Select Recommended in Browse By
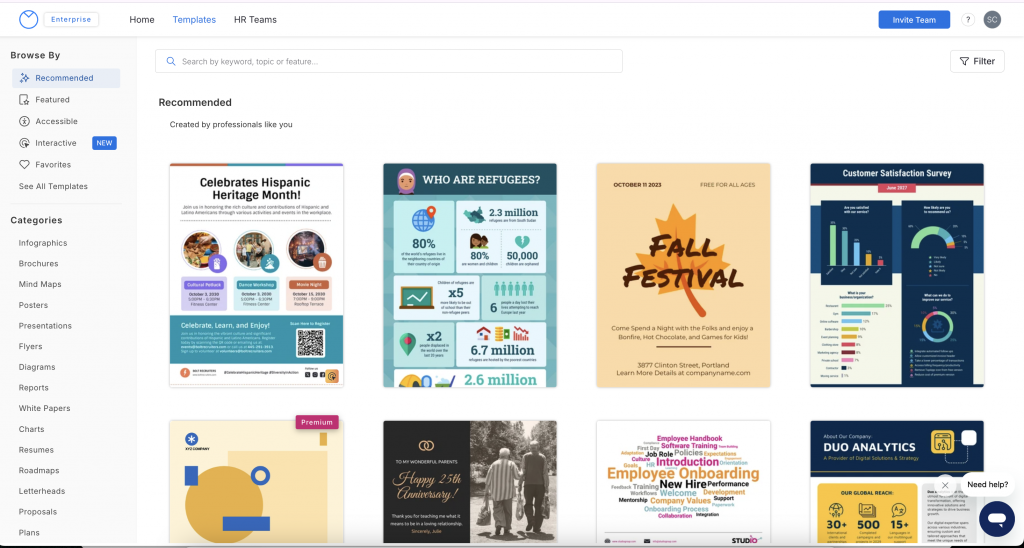 [x=66, y=78]
